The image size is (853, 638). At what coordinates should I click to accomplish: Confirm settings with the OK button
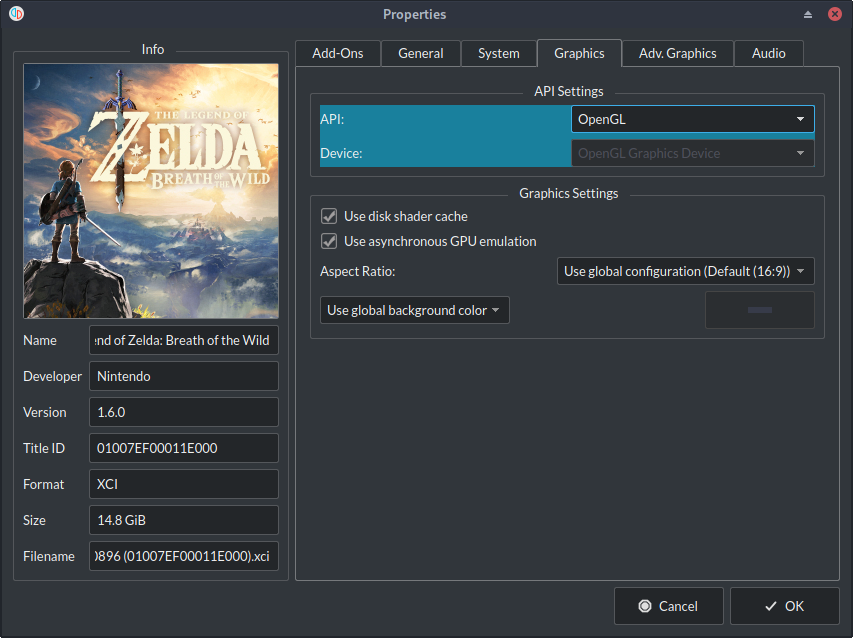(x=784, y=606)
